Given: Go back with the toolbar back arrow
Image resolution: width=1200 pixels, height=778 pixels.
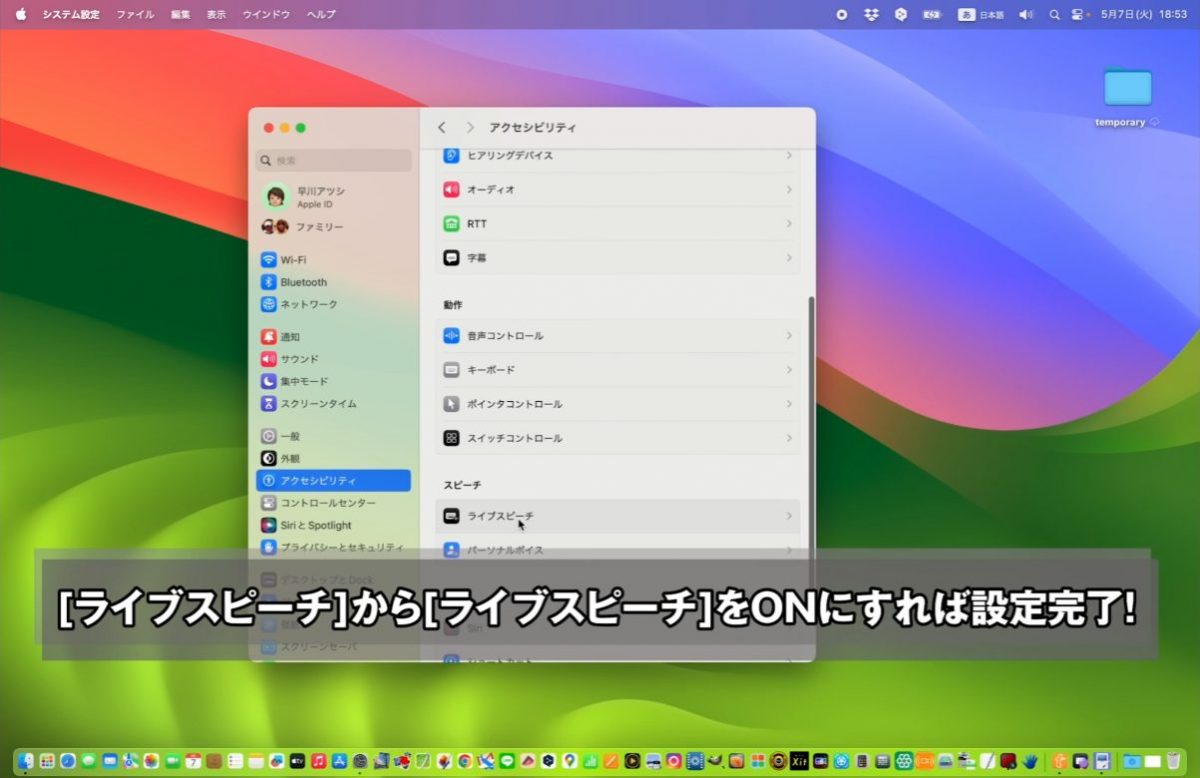Looking at the screenshot, I should point(442,128).
